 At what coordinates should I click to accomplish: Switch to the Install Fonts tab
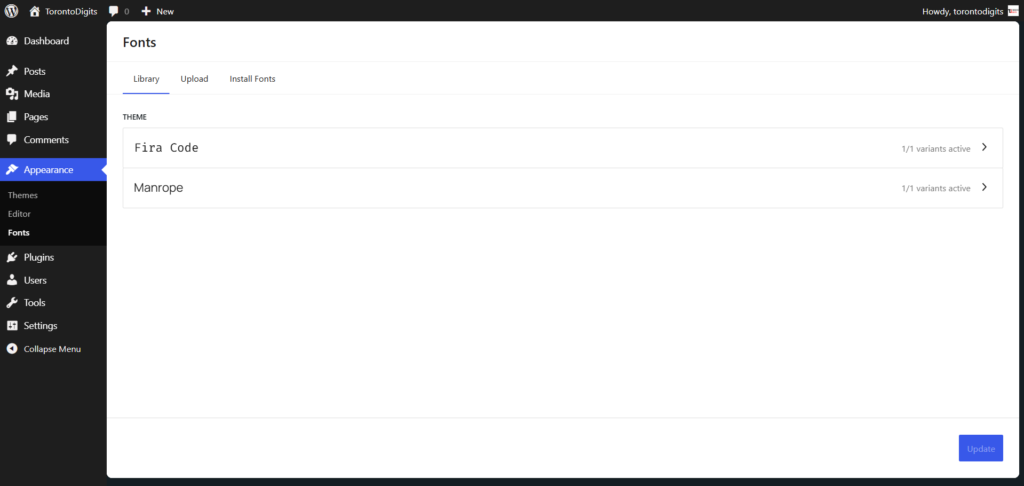(252, 79)
